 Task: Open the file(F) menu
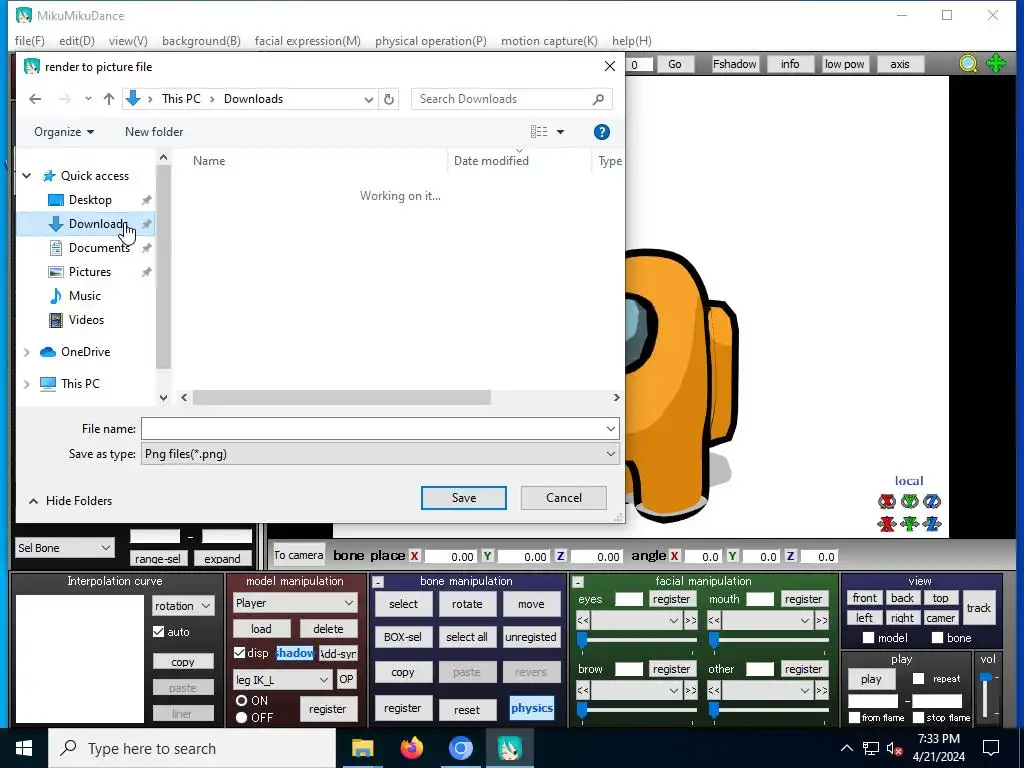(x=29, y=40)
